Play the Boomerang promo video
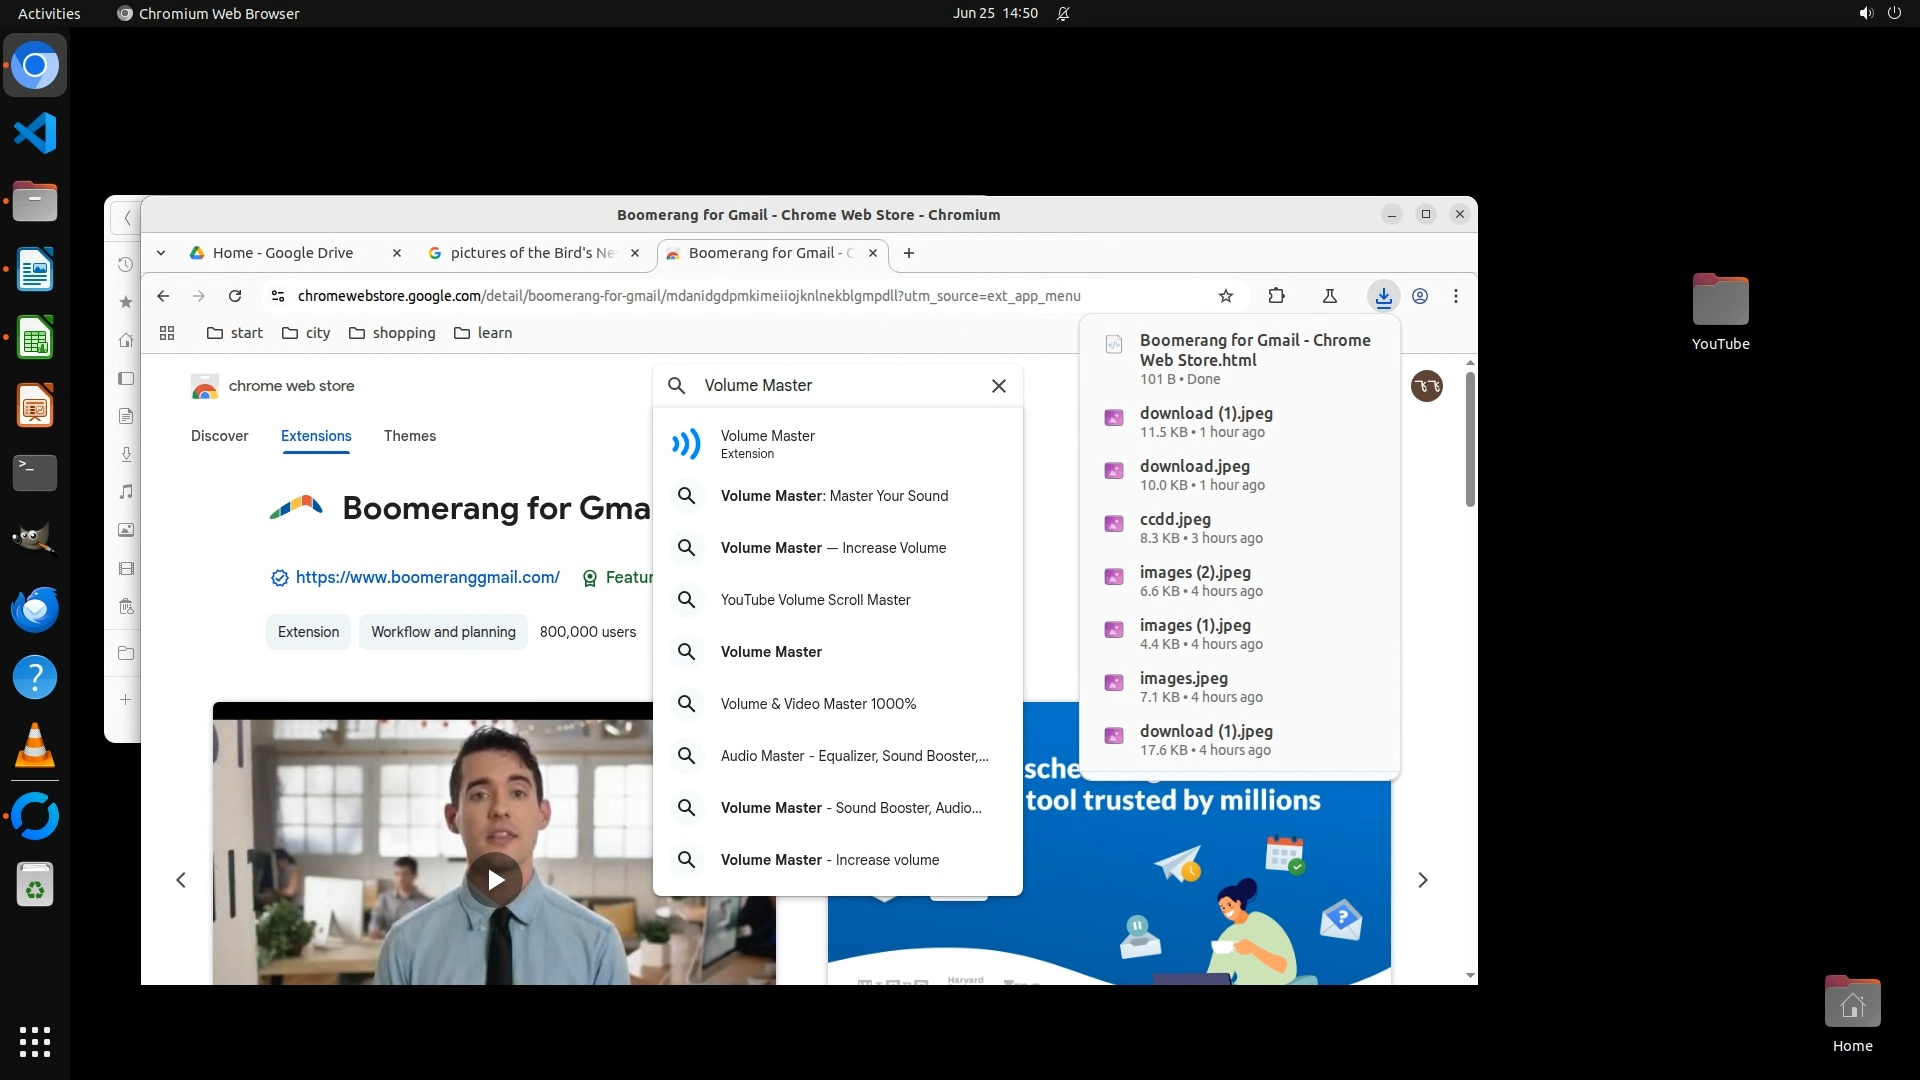The width and height of the screenshot is (1920, 1080). [495, 879]
